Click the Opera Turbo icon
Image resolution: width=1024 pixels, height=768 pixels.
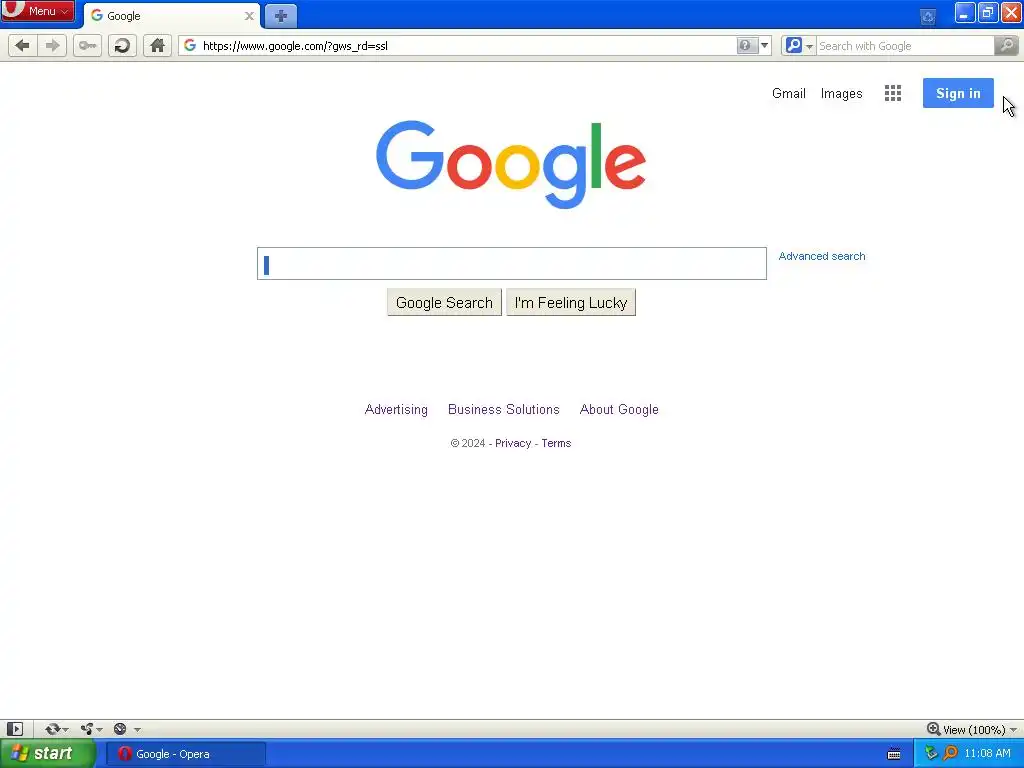tap(120, 729)
